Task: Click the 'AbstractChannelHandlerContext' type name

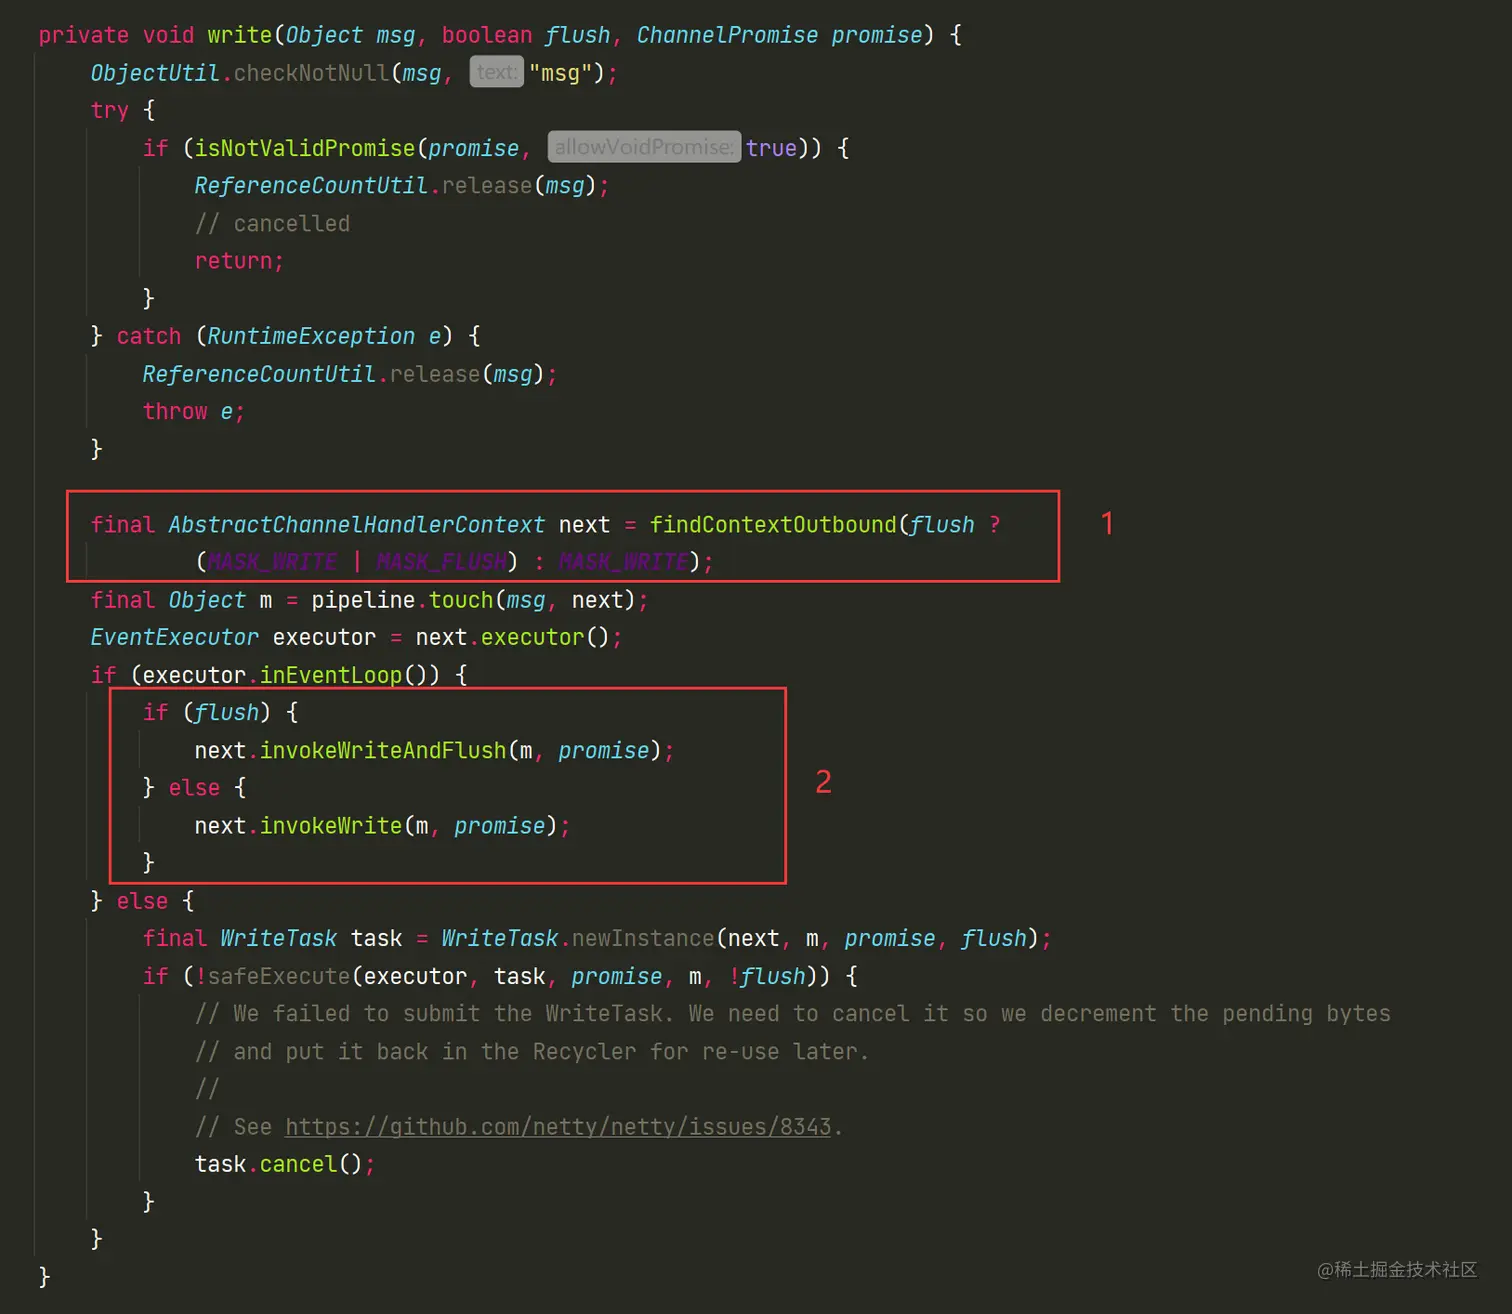Action: [357, 525]
